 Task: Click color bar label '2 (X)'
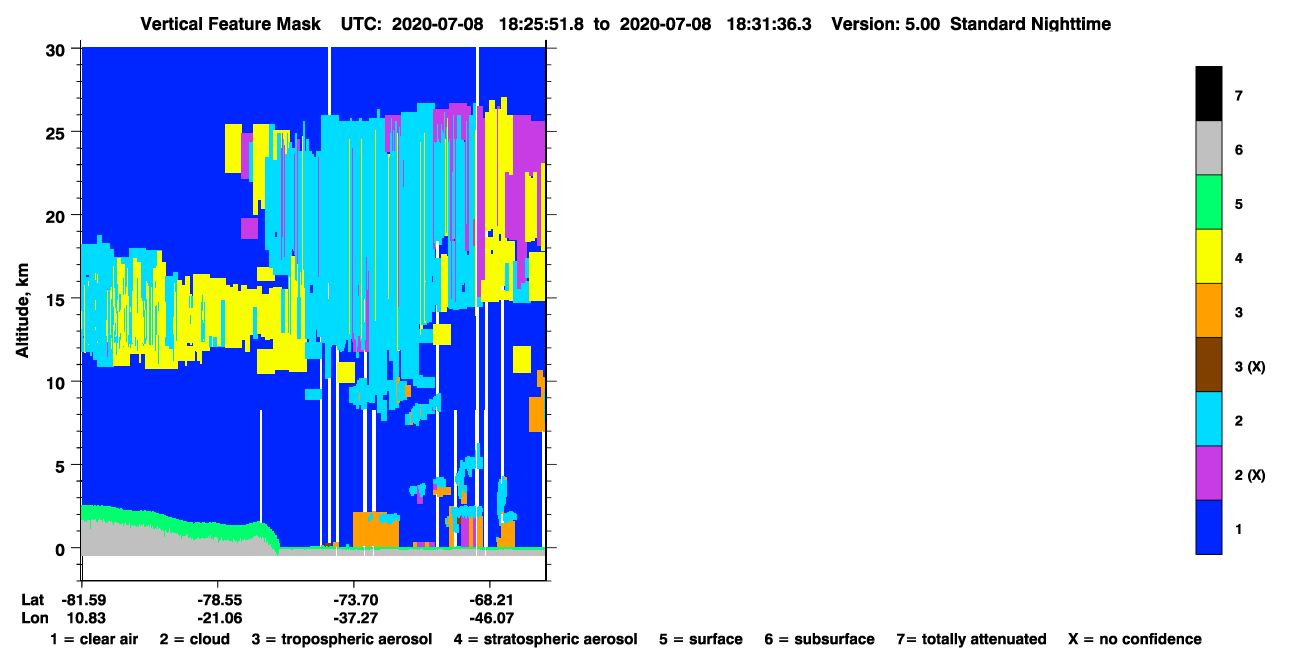click(x=1250, y=475)
